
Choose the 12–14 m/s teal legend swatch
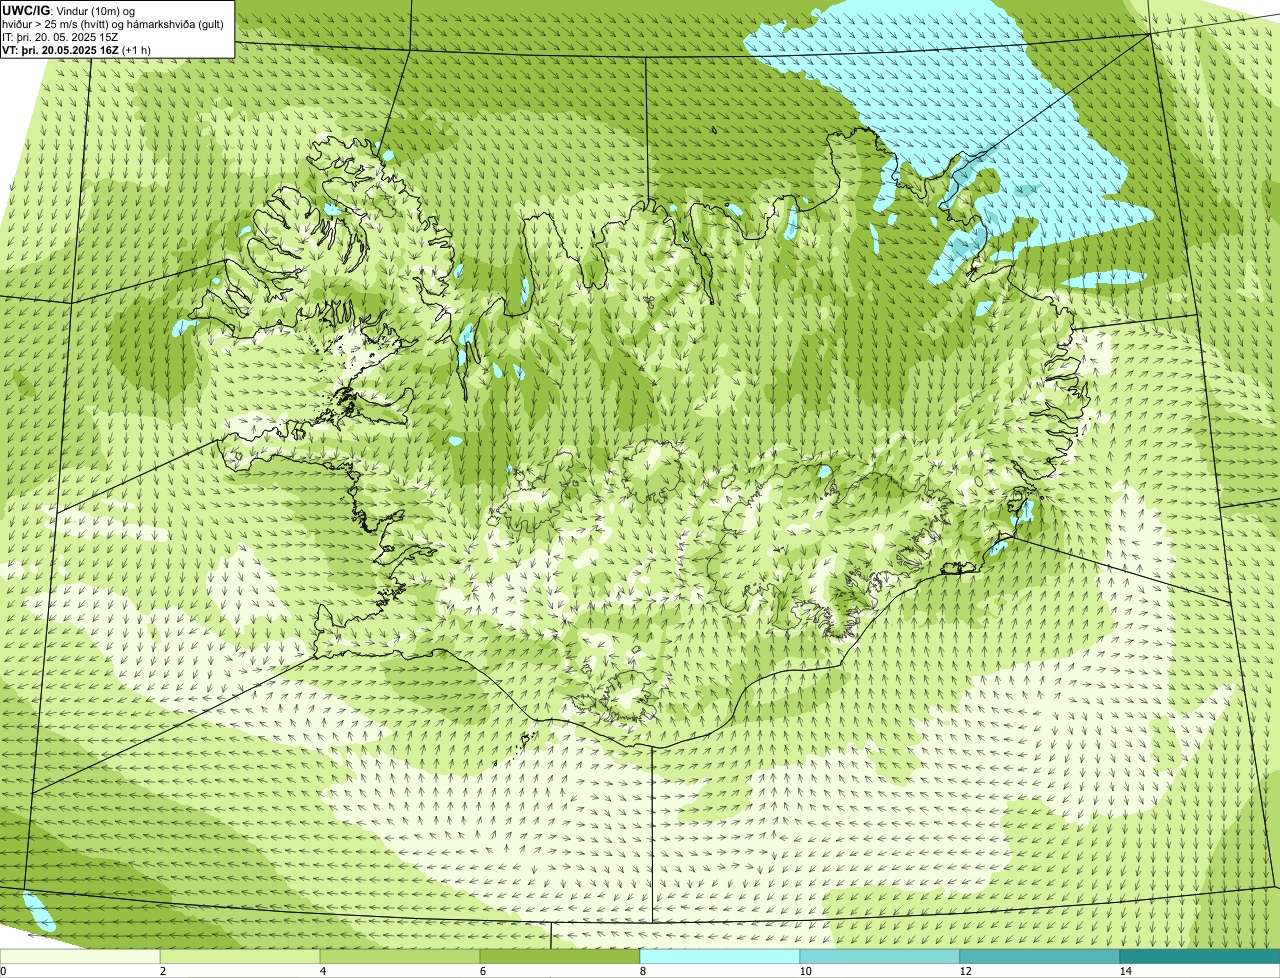[1040, 957]
